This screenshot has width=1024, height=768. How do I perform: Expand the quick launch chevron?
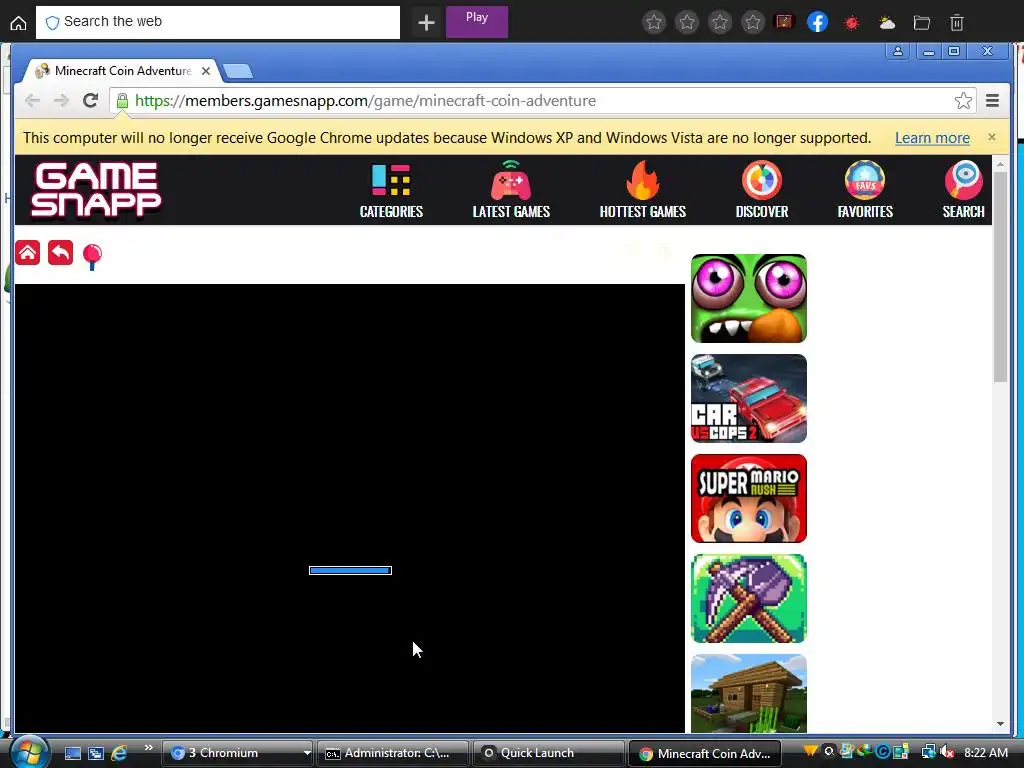(148, 748)
